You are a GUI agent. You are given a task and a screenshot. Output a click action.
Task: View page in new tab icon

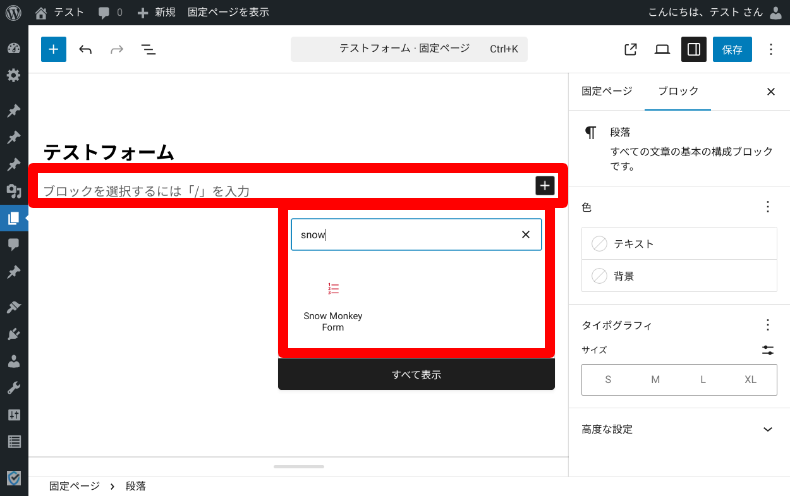click(630, 49)
